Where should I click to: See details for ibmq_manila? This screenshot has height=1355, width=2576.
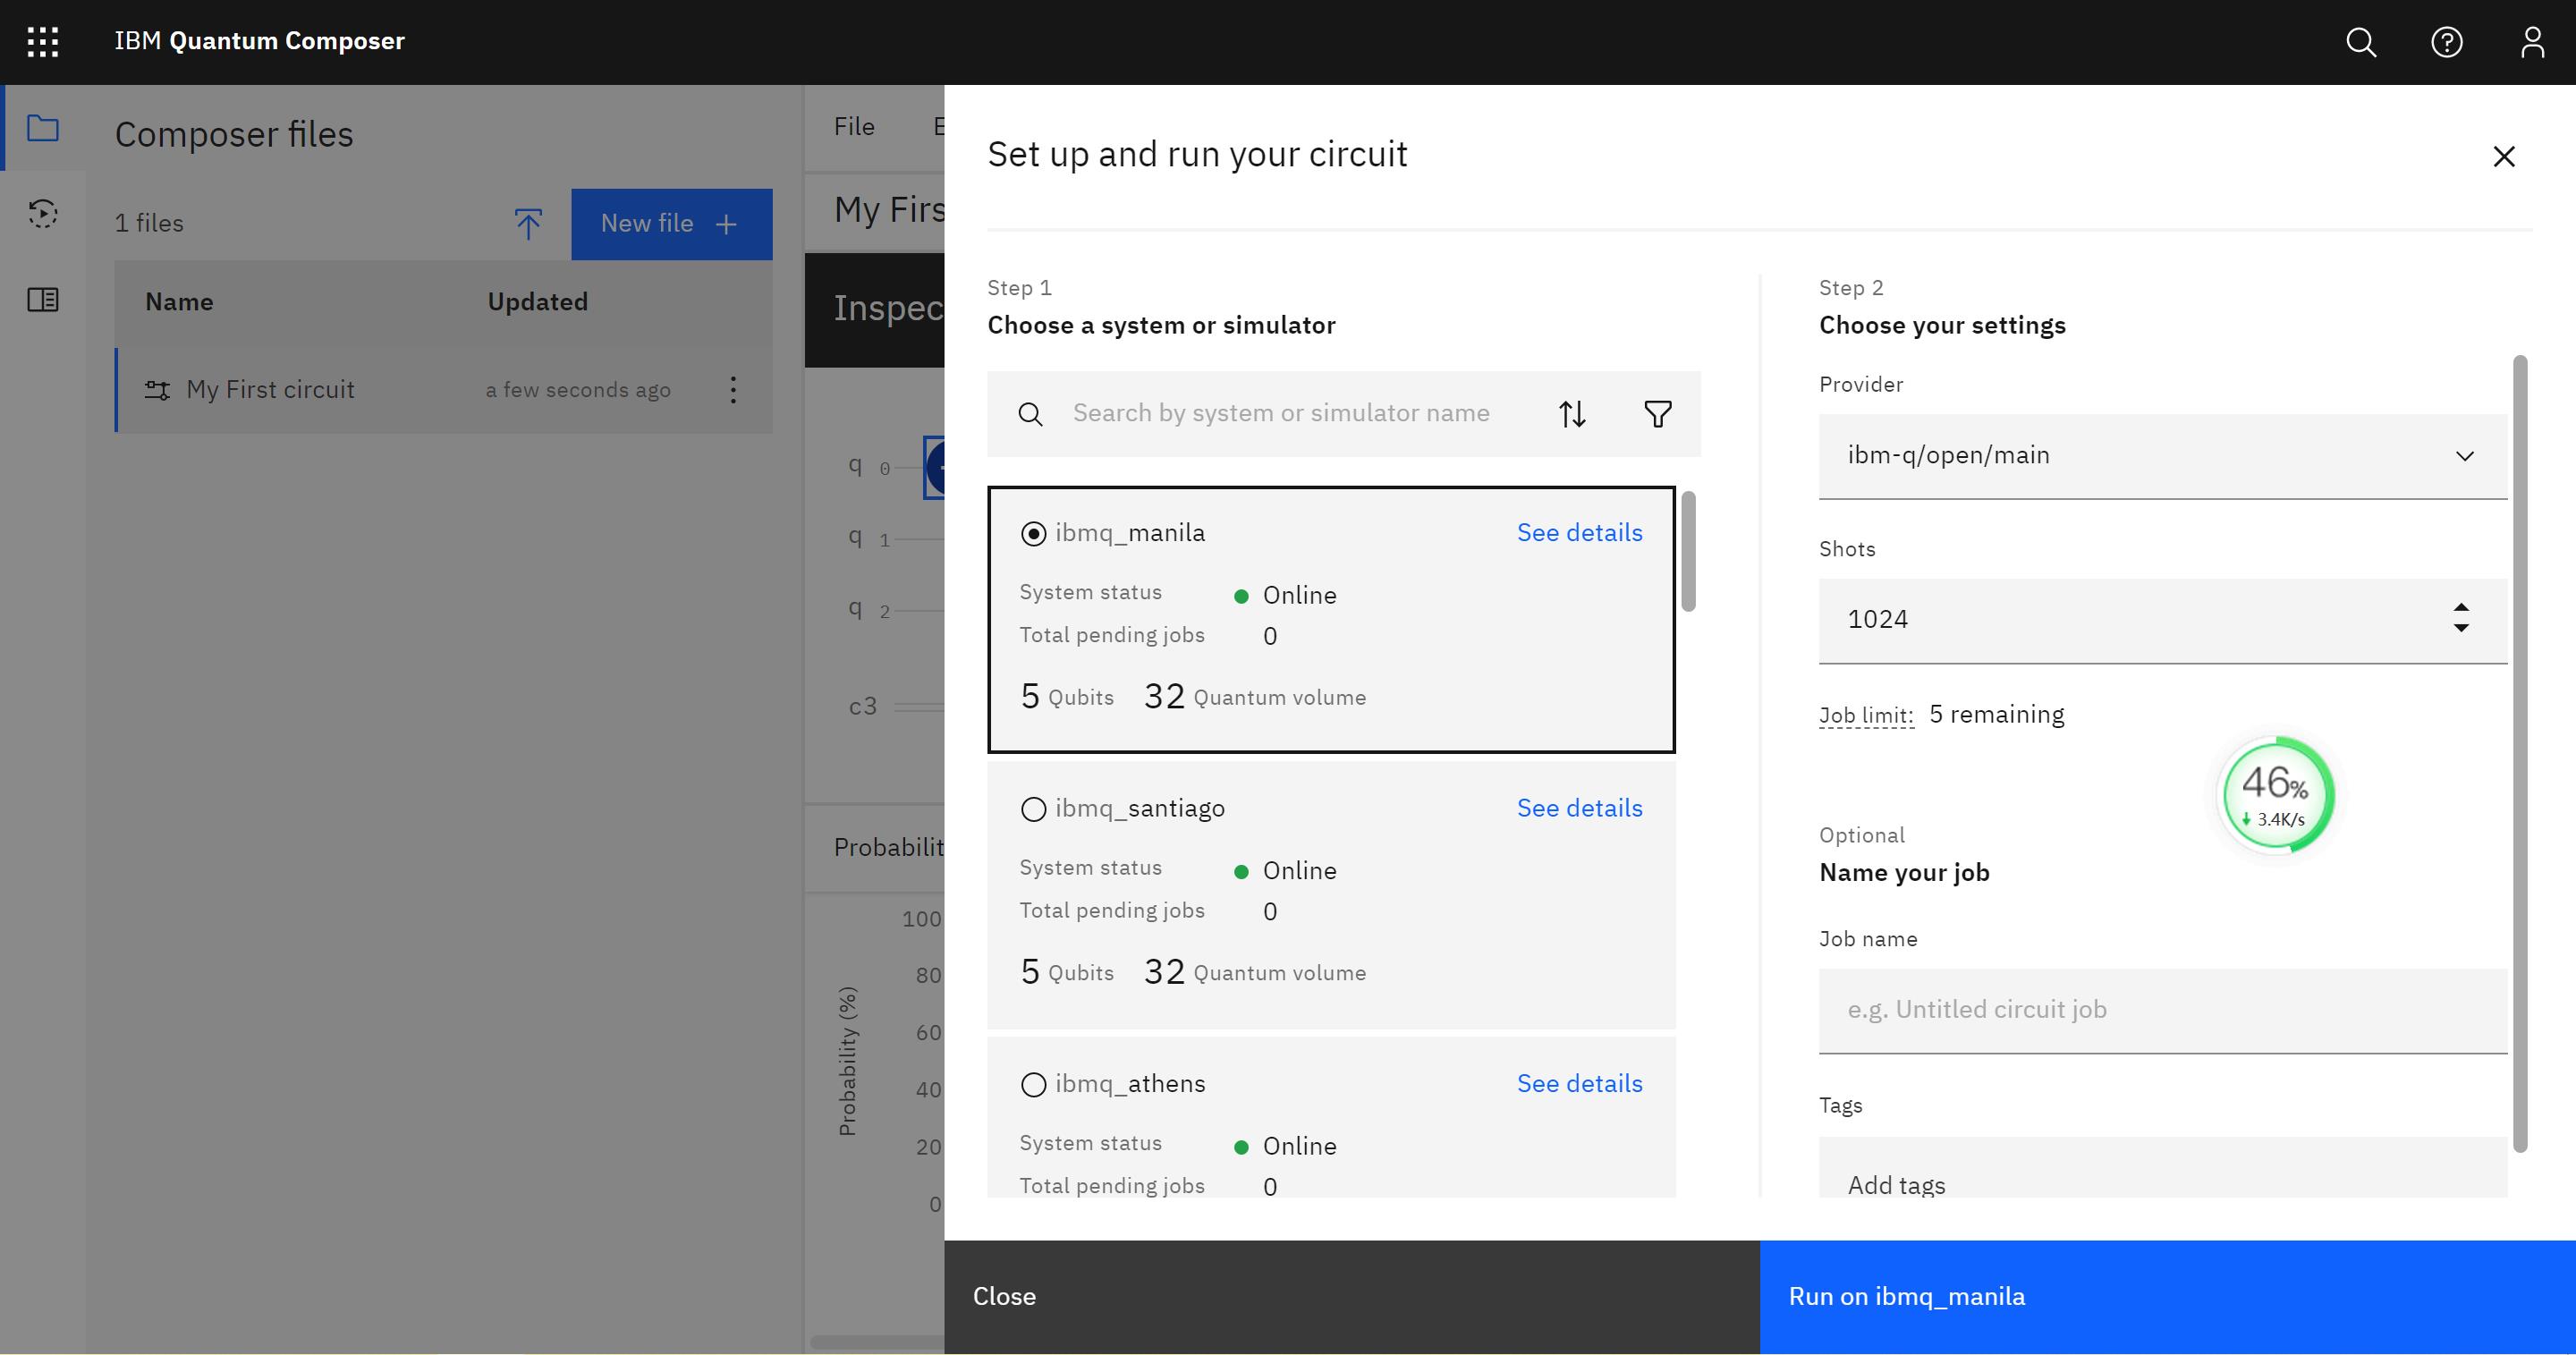coord(1579,533)
